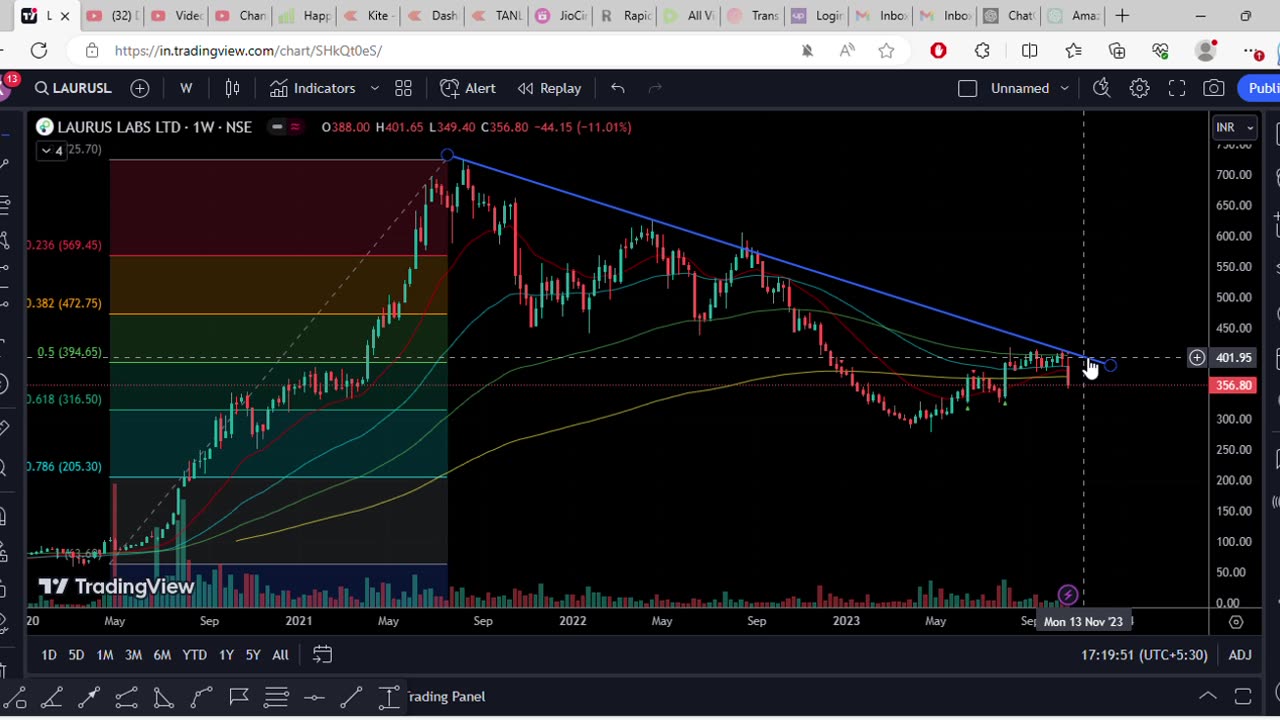1280x720 pixels.
Task: Open the candlestick chart style selector
Action: (x=232, y=88)
